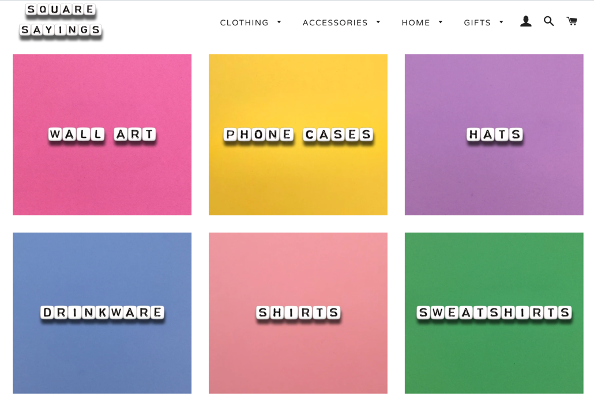This screenshot has height=404, width=594.
Task: Open the purple Hats category tile
Action: pyautogui.click(x=494, y=135)
